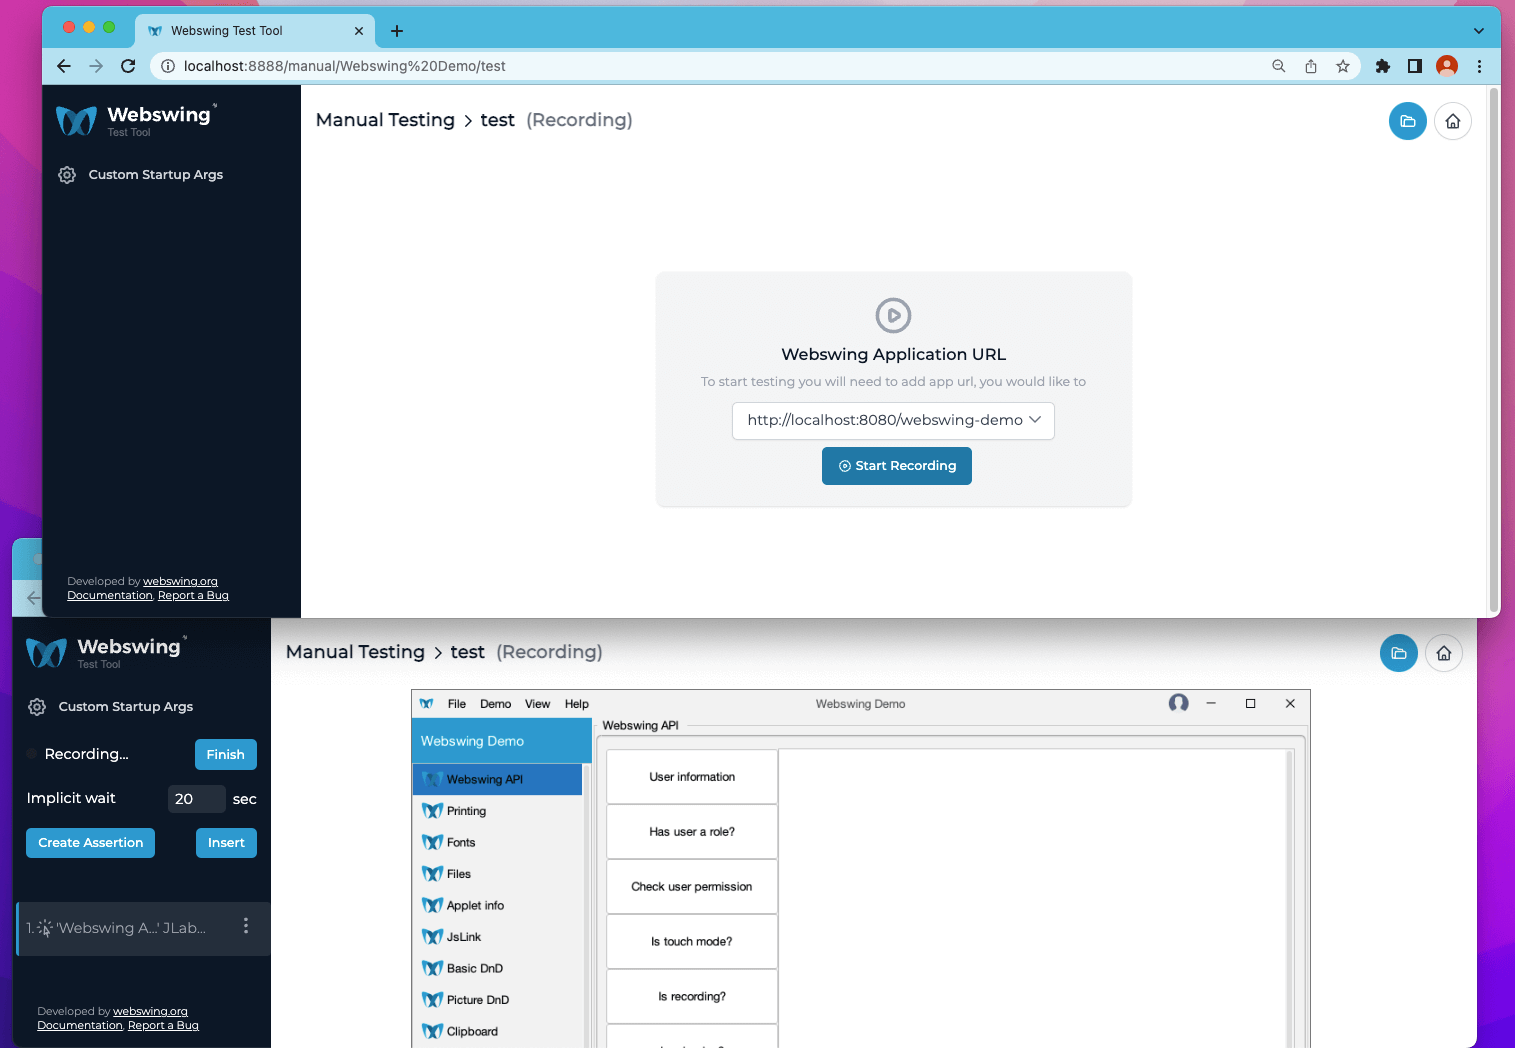Open Report a Bug link in bottom window
This screenshot has width=1515, height=1048.
coord(163,1025)
